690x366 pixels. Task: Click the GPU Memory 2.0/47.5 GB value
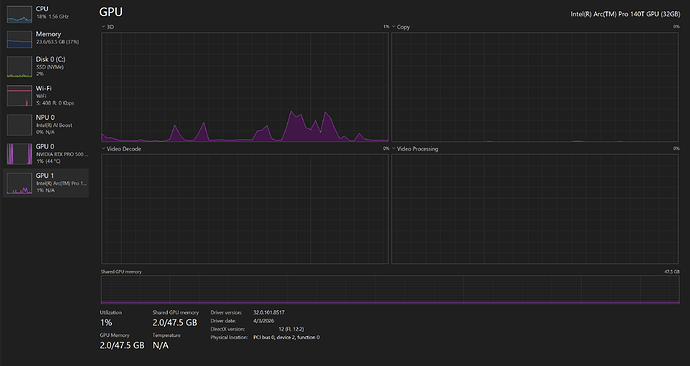[122, 345]
